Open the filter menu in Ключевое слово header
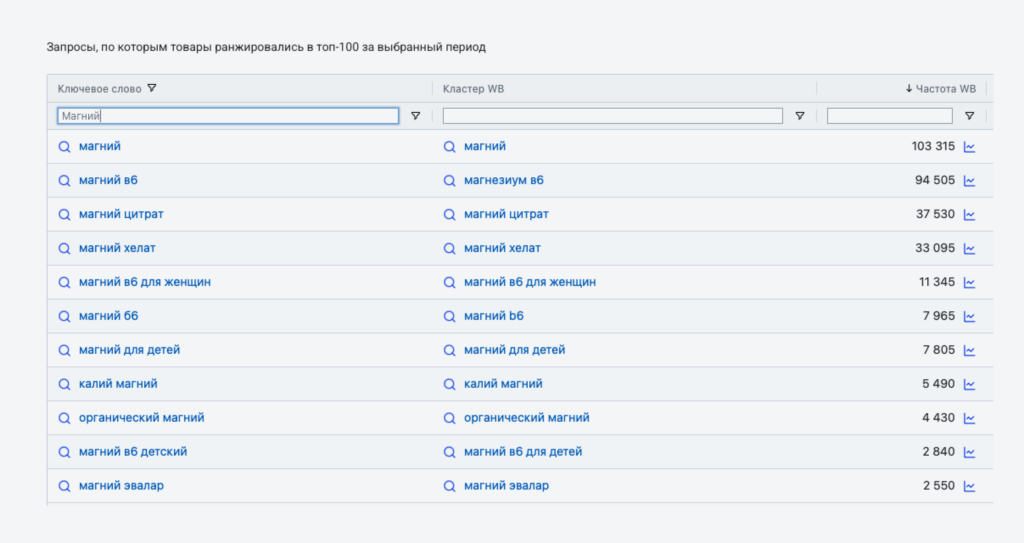Image resolution: width=1024 pixels, height=543 pixels. pos(152,88)
